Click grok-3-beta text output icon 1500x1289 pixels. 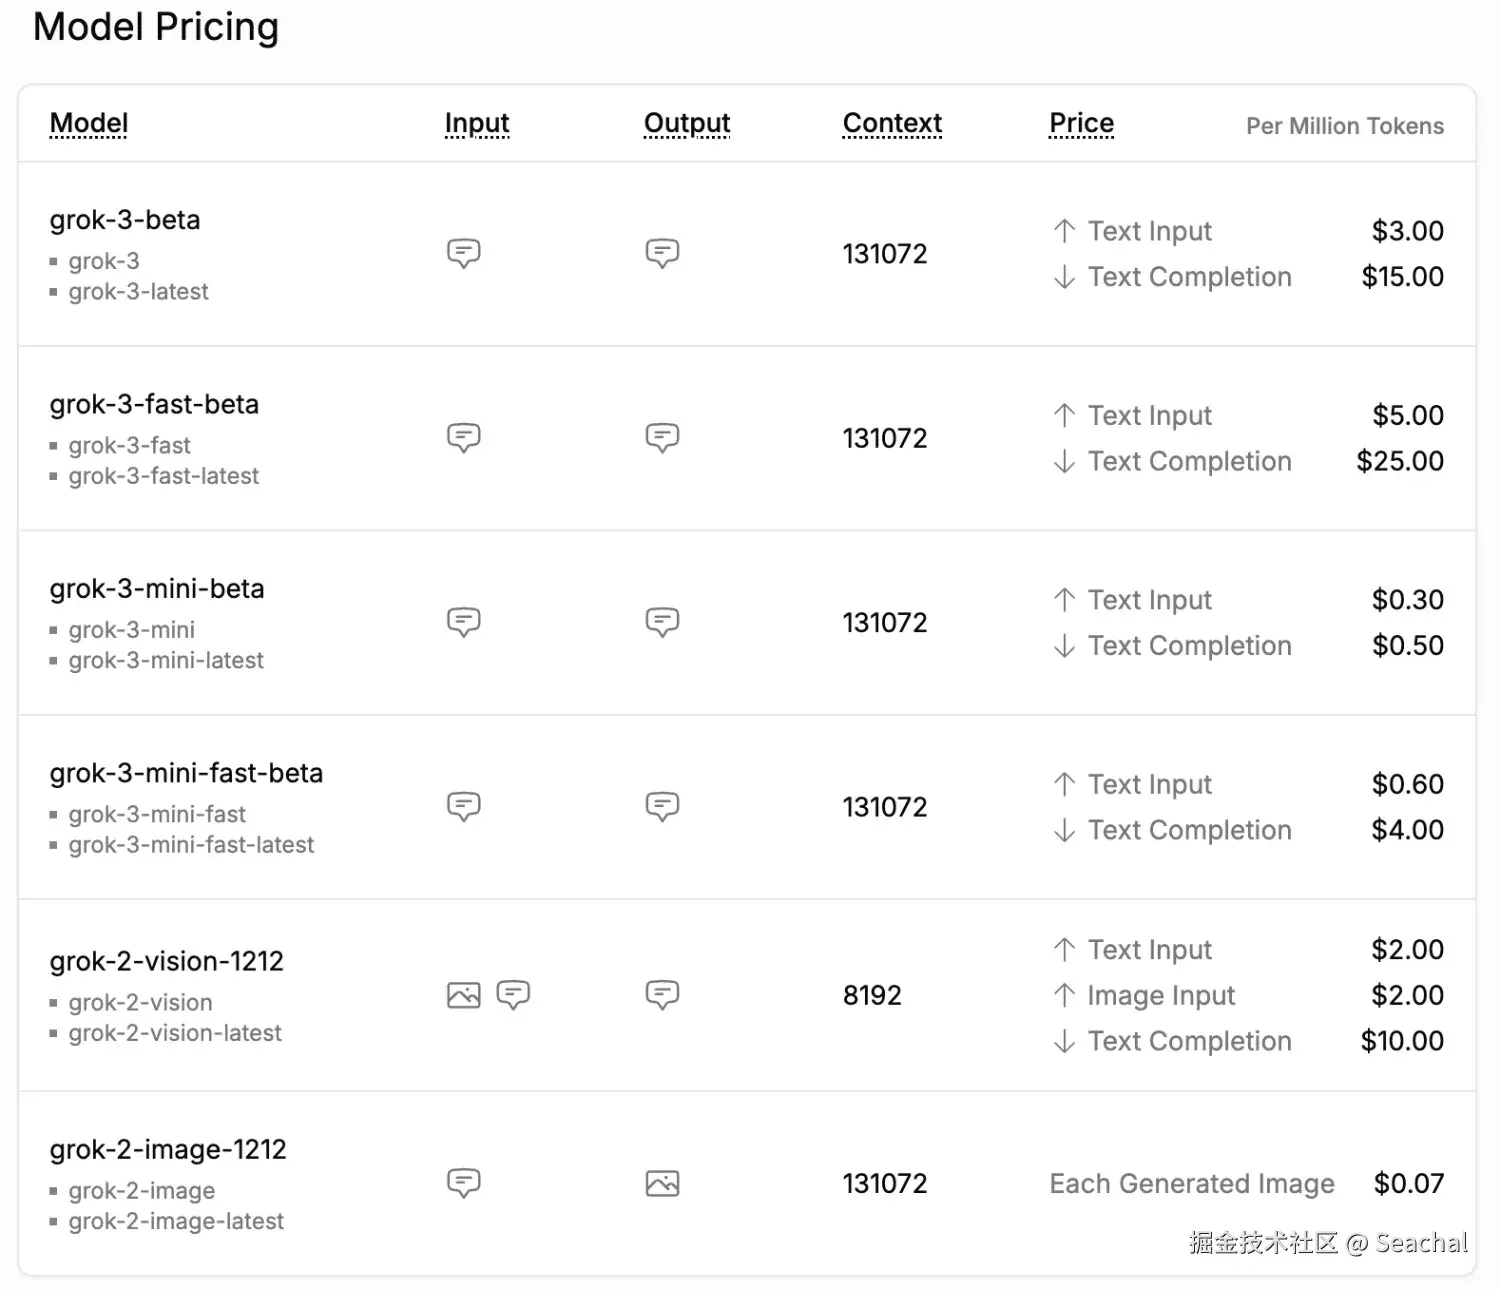662,253
